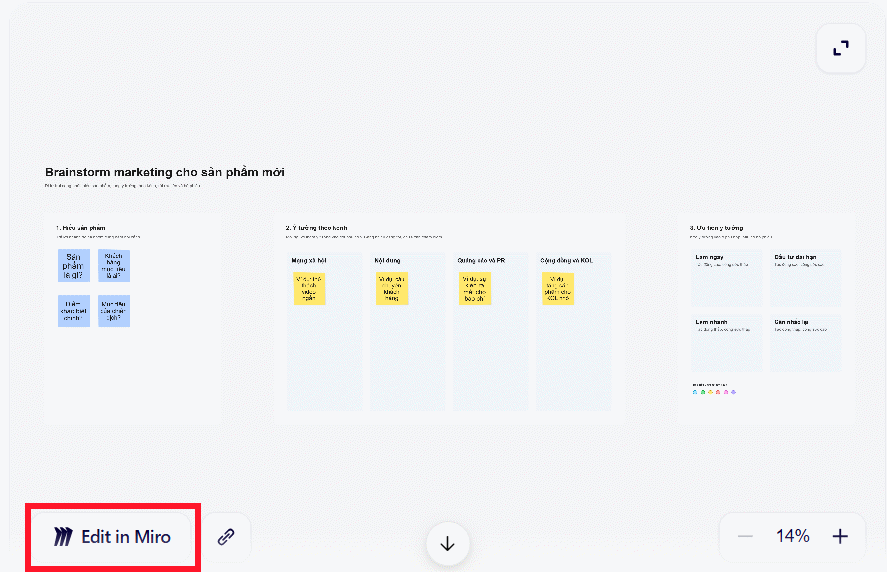Select the blue "Khách hàng mục tiêu" sticky note
Screen dimensions: 887x572
114,265
